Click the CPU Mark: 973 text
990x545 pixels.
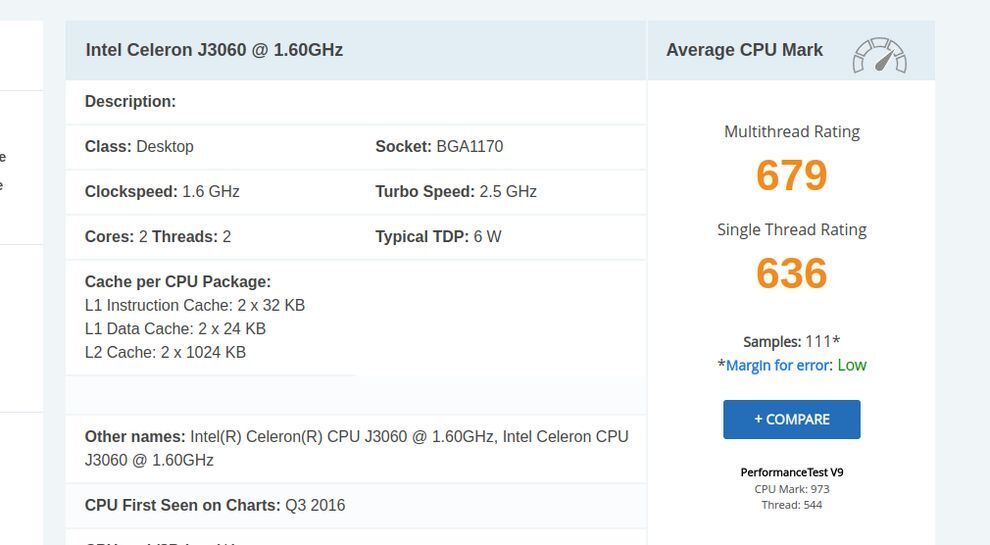coord(791,489)
